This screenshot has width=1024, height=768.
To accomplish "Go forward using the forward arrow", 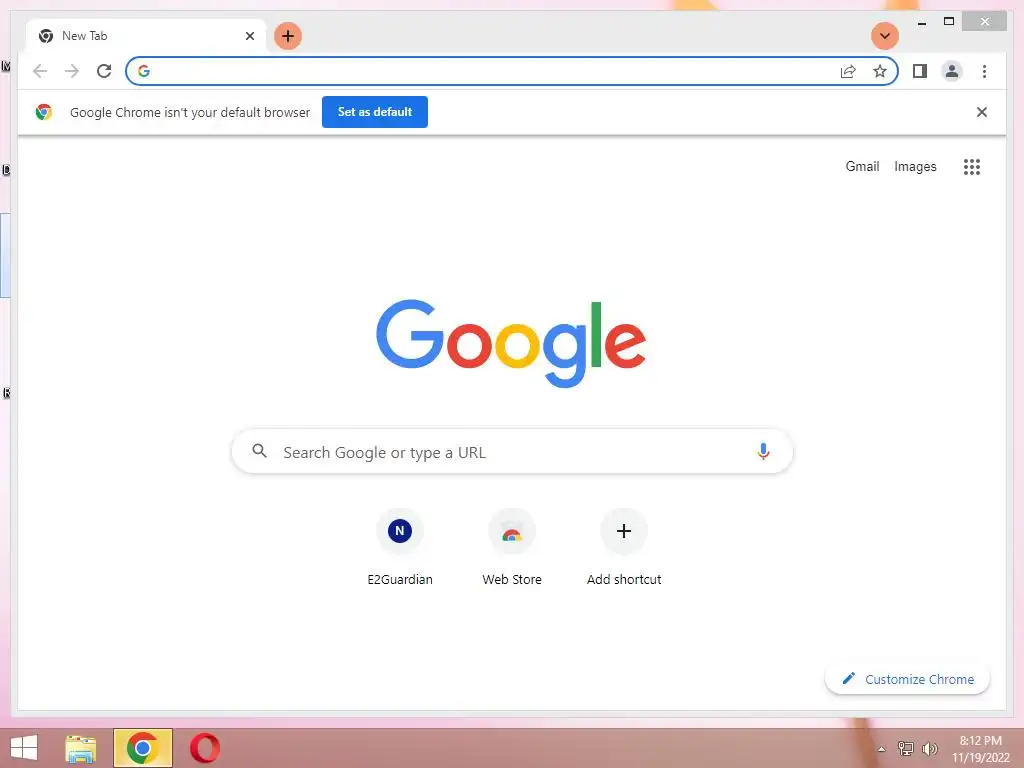I will pyautogui.click(x=72, y=71).
